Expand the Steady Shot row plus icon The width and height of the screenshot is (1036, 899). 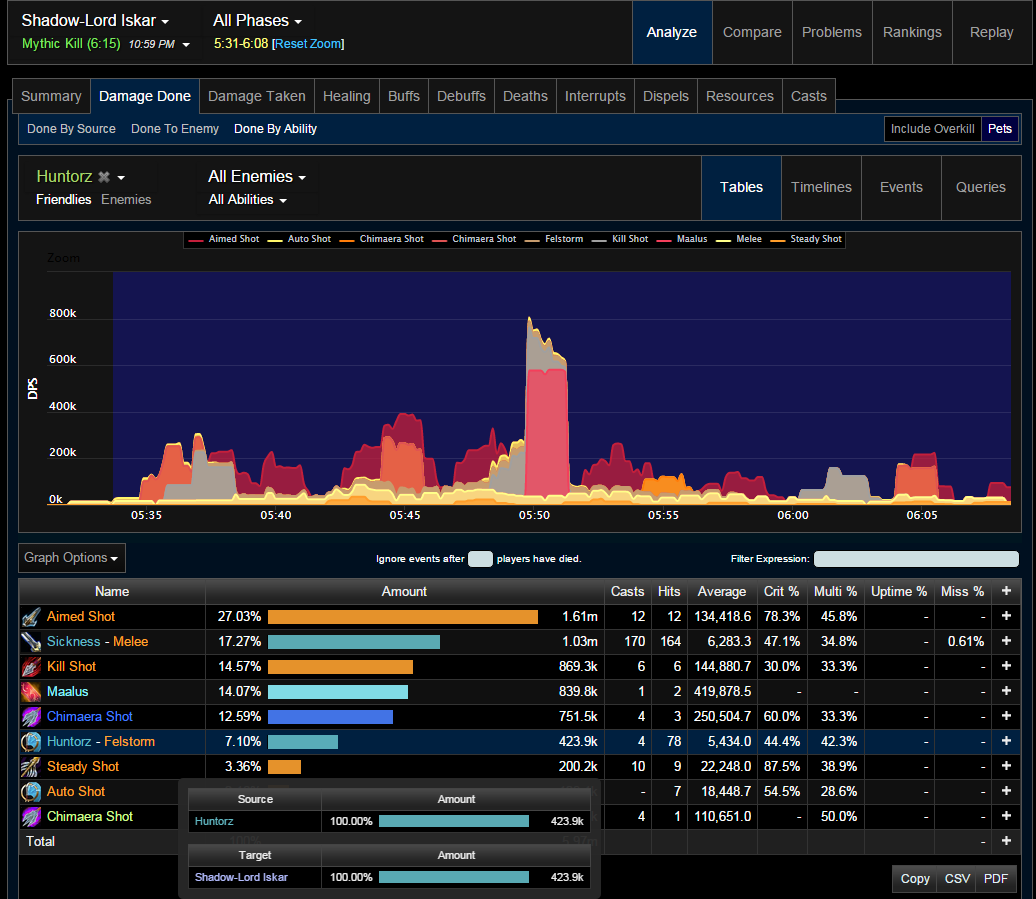[x=1006, y=766]
